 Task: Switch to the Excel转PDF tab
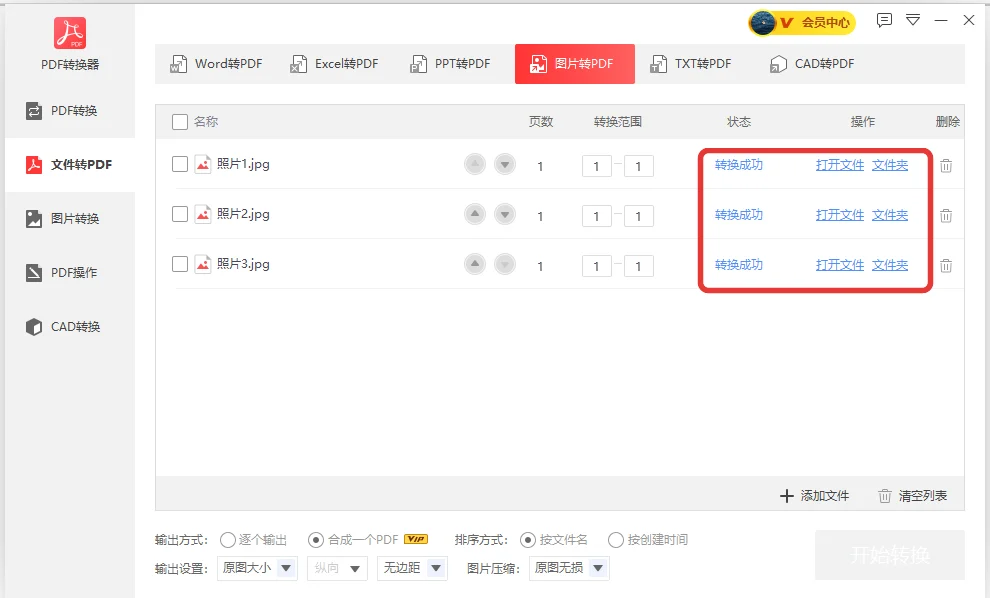click(334, 64)
